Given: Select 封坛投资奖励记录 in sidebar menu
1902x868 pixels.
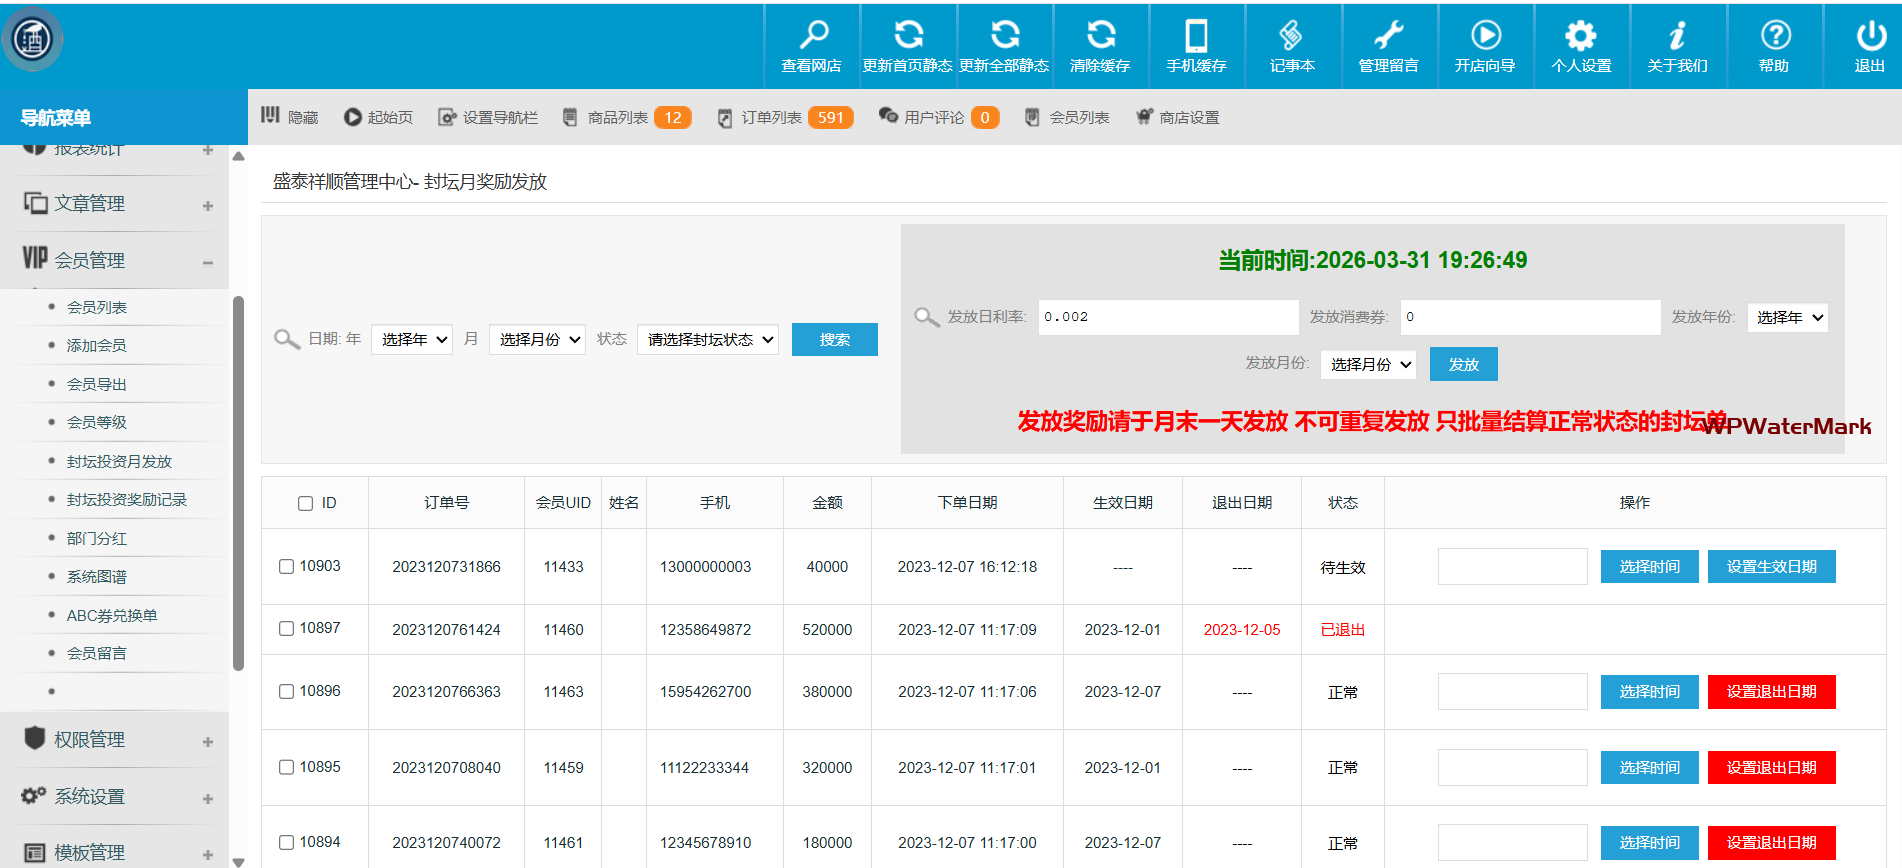Looking at the screenshot, I should pyautogui.click(x=126, y=500).
